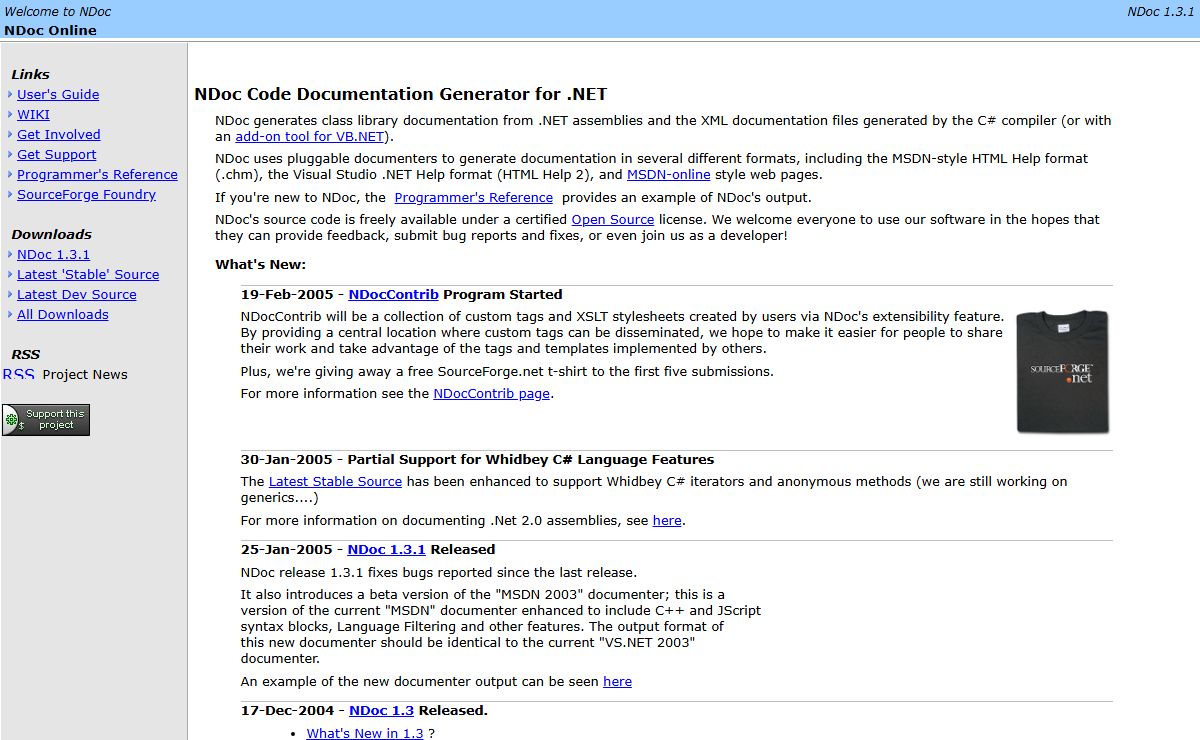
Task: Click the Downloads sidebar heading
Action: click(x=51, y=234)
